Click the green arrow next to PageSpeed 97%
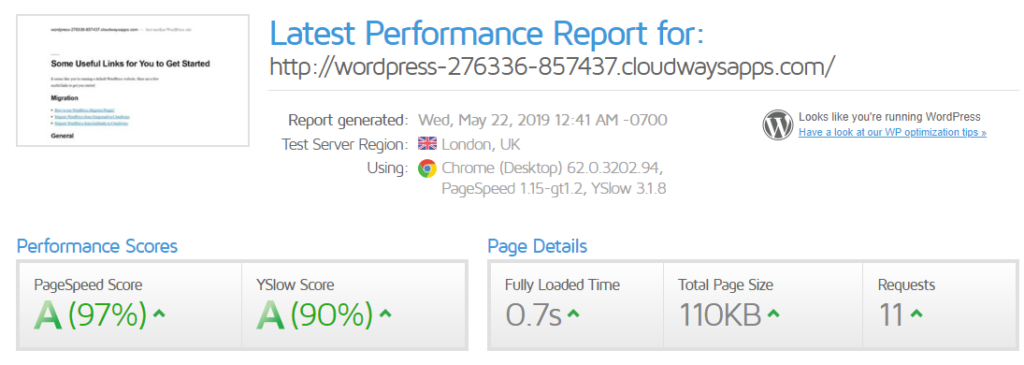The image size is (1024, 365). pos(159,314)
